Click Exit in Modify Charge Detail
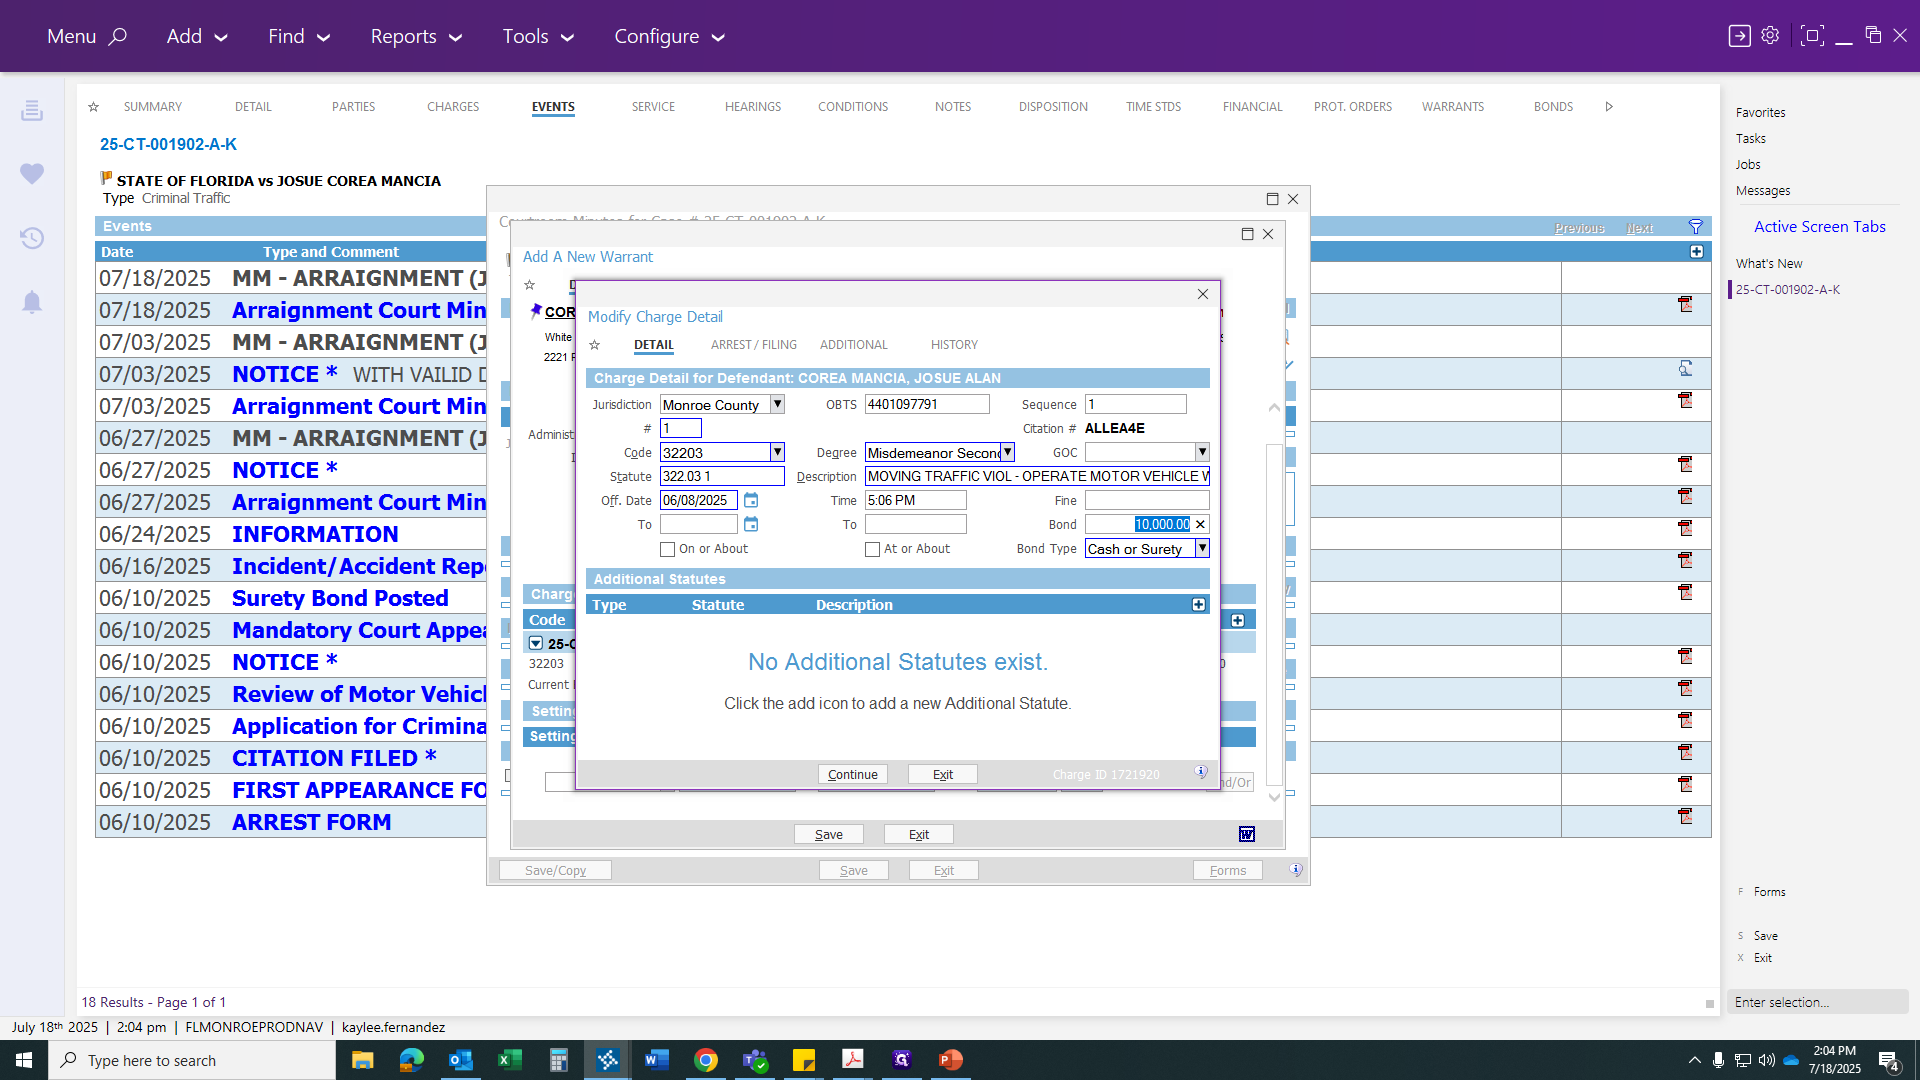The width and height of the screenshot is (1920, 1080). [942, 774]
